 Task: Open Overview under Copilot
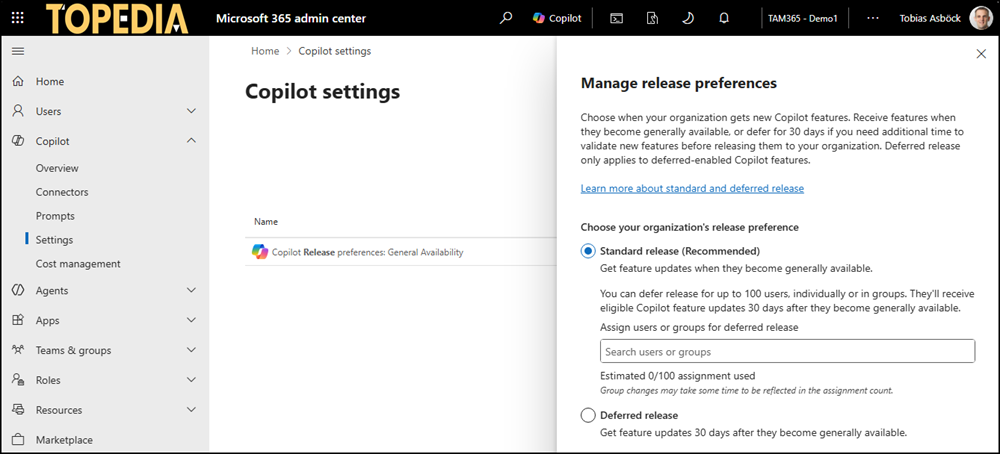click(x=57, y=168)
